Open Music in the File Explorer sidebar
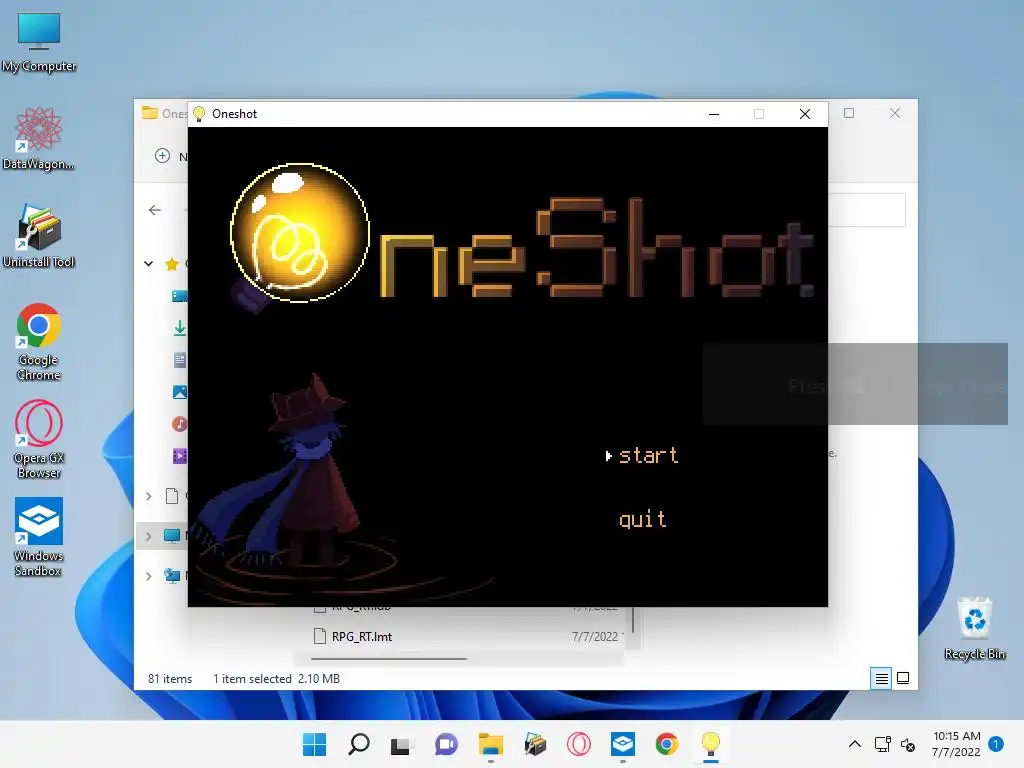Image resolution: width=1024 pixels, height=768 pixels. click(180, 424)
